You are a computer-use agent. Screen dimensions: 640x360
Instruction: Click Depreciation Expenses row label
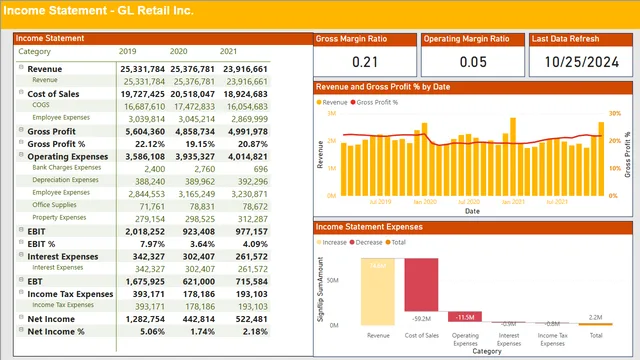click(65, 180)
